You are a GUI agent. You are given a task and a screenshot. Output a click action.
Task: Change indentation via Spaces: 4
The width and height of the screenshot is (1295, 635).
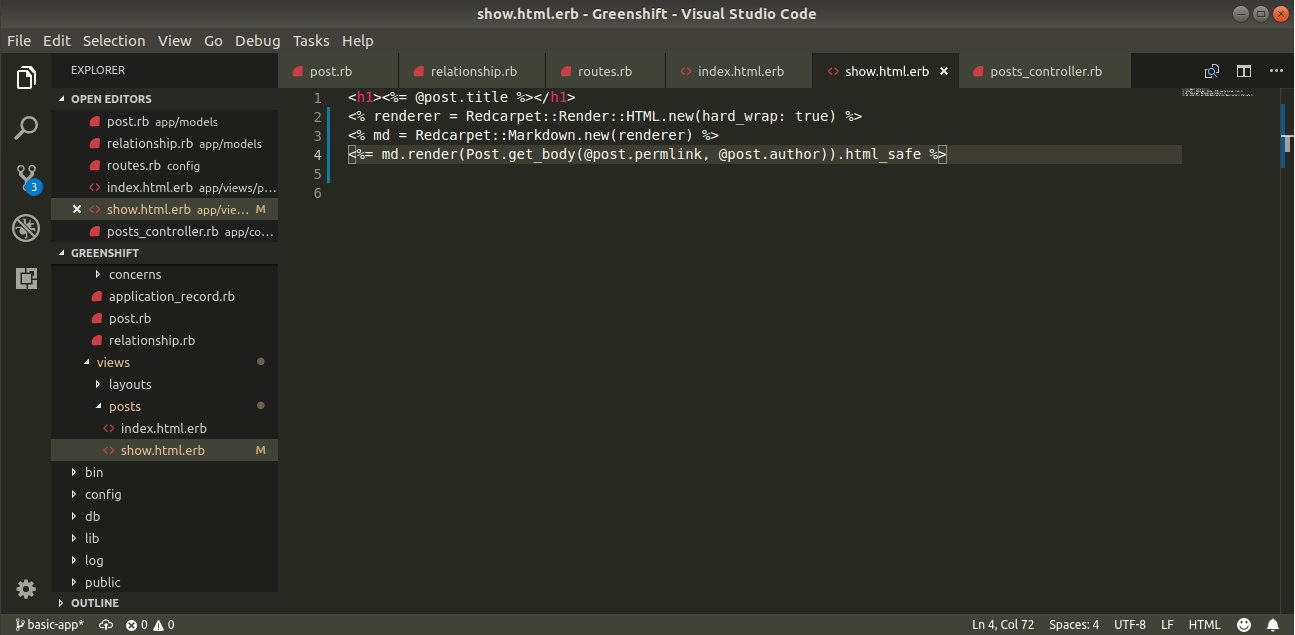(x=1074, y=625)
